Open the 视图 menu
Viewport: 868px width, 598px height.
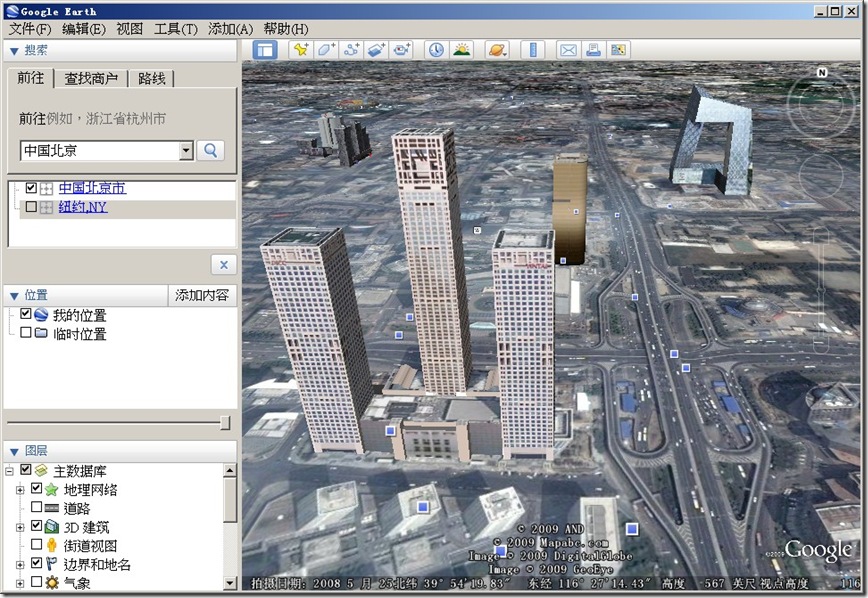[130, 29]
